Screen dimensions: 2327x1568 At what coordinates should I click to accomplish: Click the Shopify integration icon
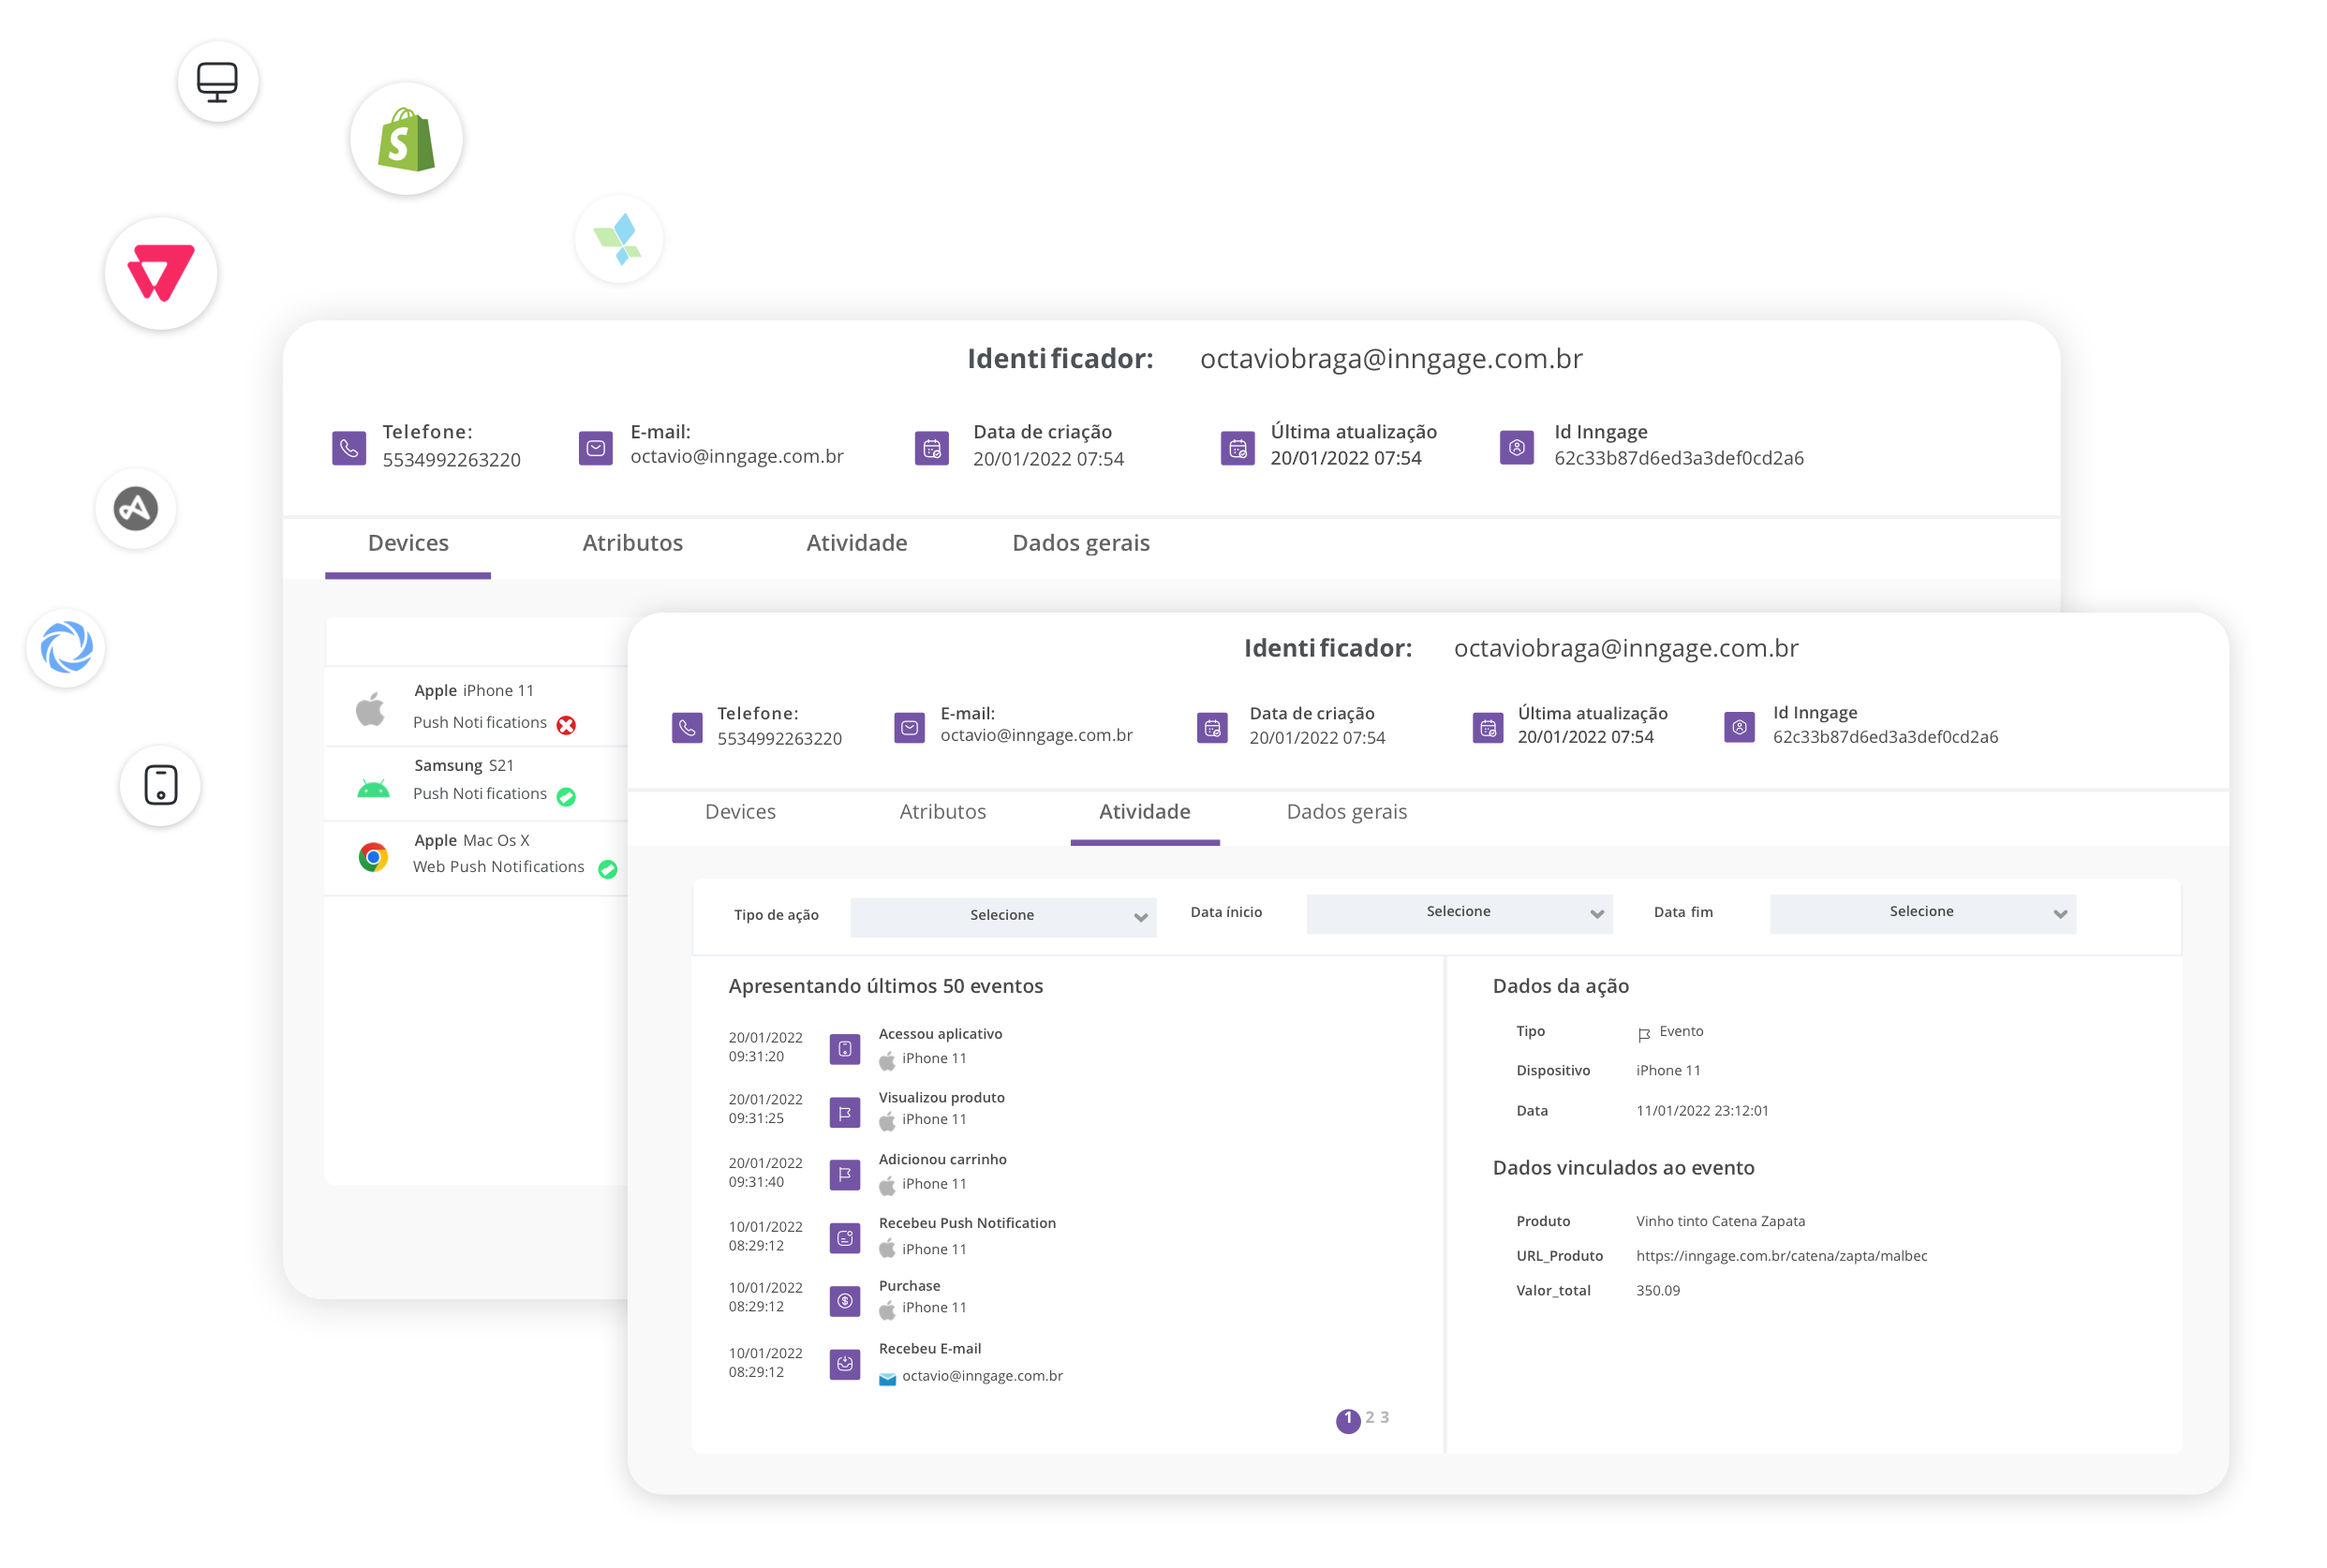(406, 138)
